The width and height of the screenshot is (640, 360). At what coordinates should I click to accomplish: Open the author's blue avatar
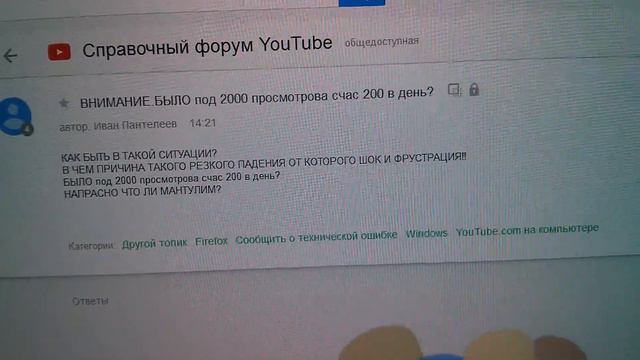(16, 116)
